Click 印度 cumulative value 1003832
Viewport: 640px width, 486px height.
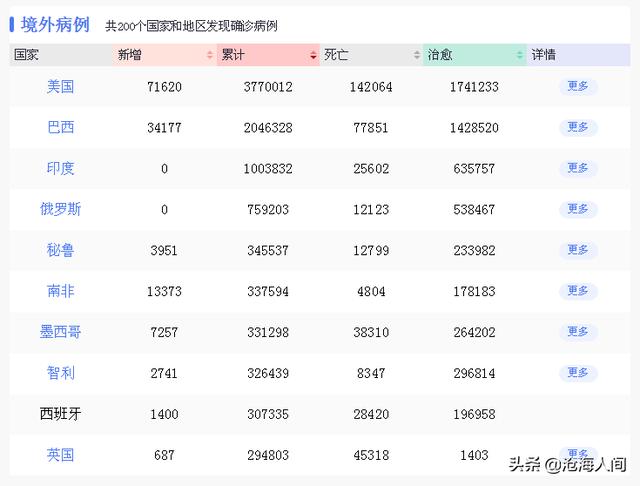268,169
